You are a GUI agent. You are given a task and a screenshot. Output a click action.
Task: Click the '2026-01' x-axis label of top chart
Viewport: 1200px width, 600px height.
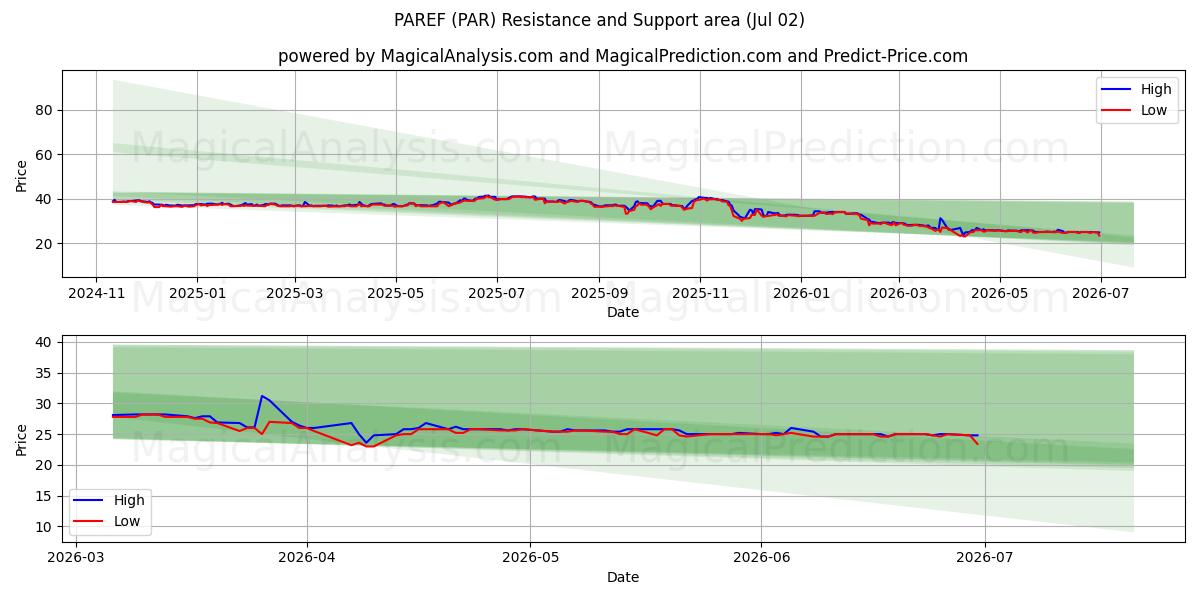[x=800, y=293]
